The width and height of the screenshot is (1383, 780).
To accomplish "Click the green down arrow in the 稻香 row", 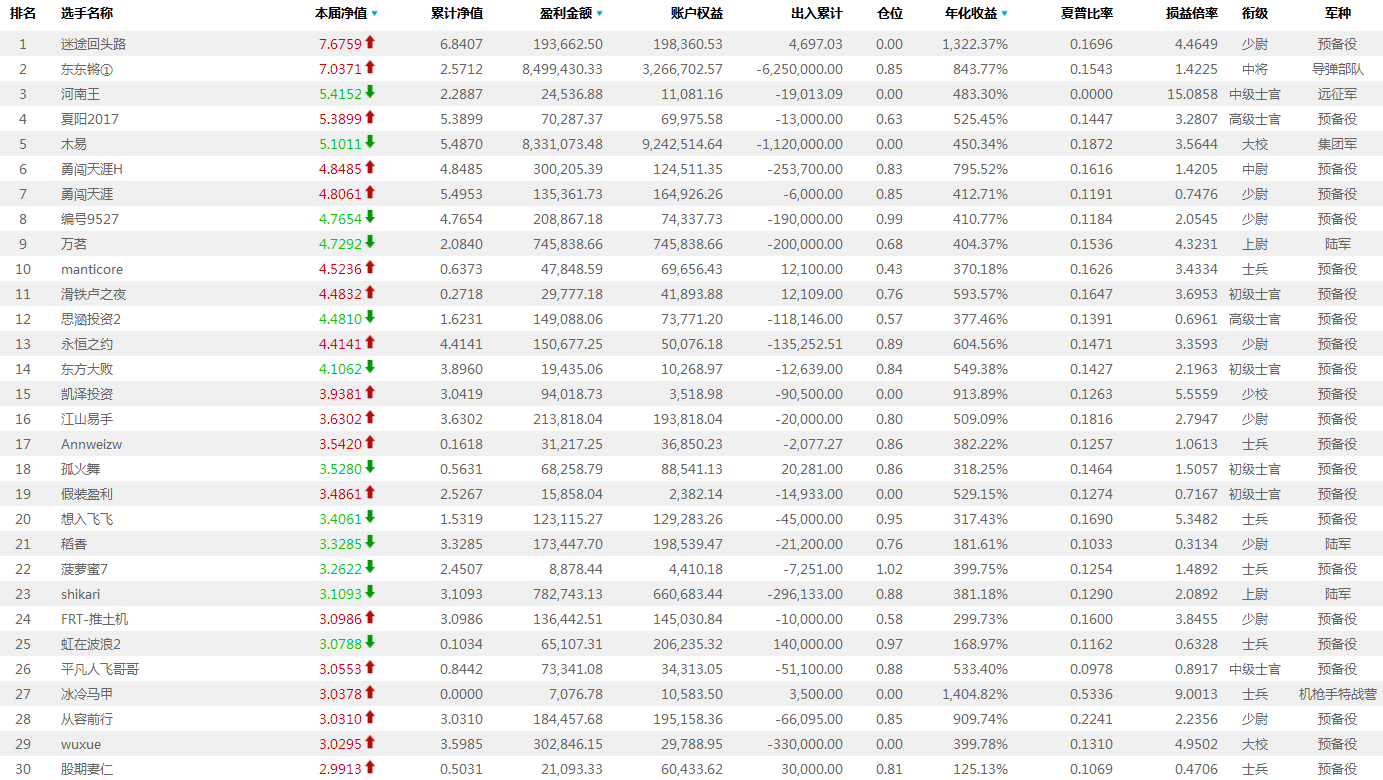I will tap(370, 542).
